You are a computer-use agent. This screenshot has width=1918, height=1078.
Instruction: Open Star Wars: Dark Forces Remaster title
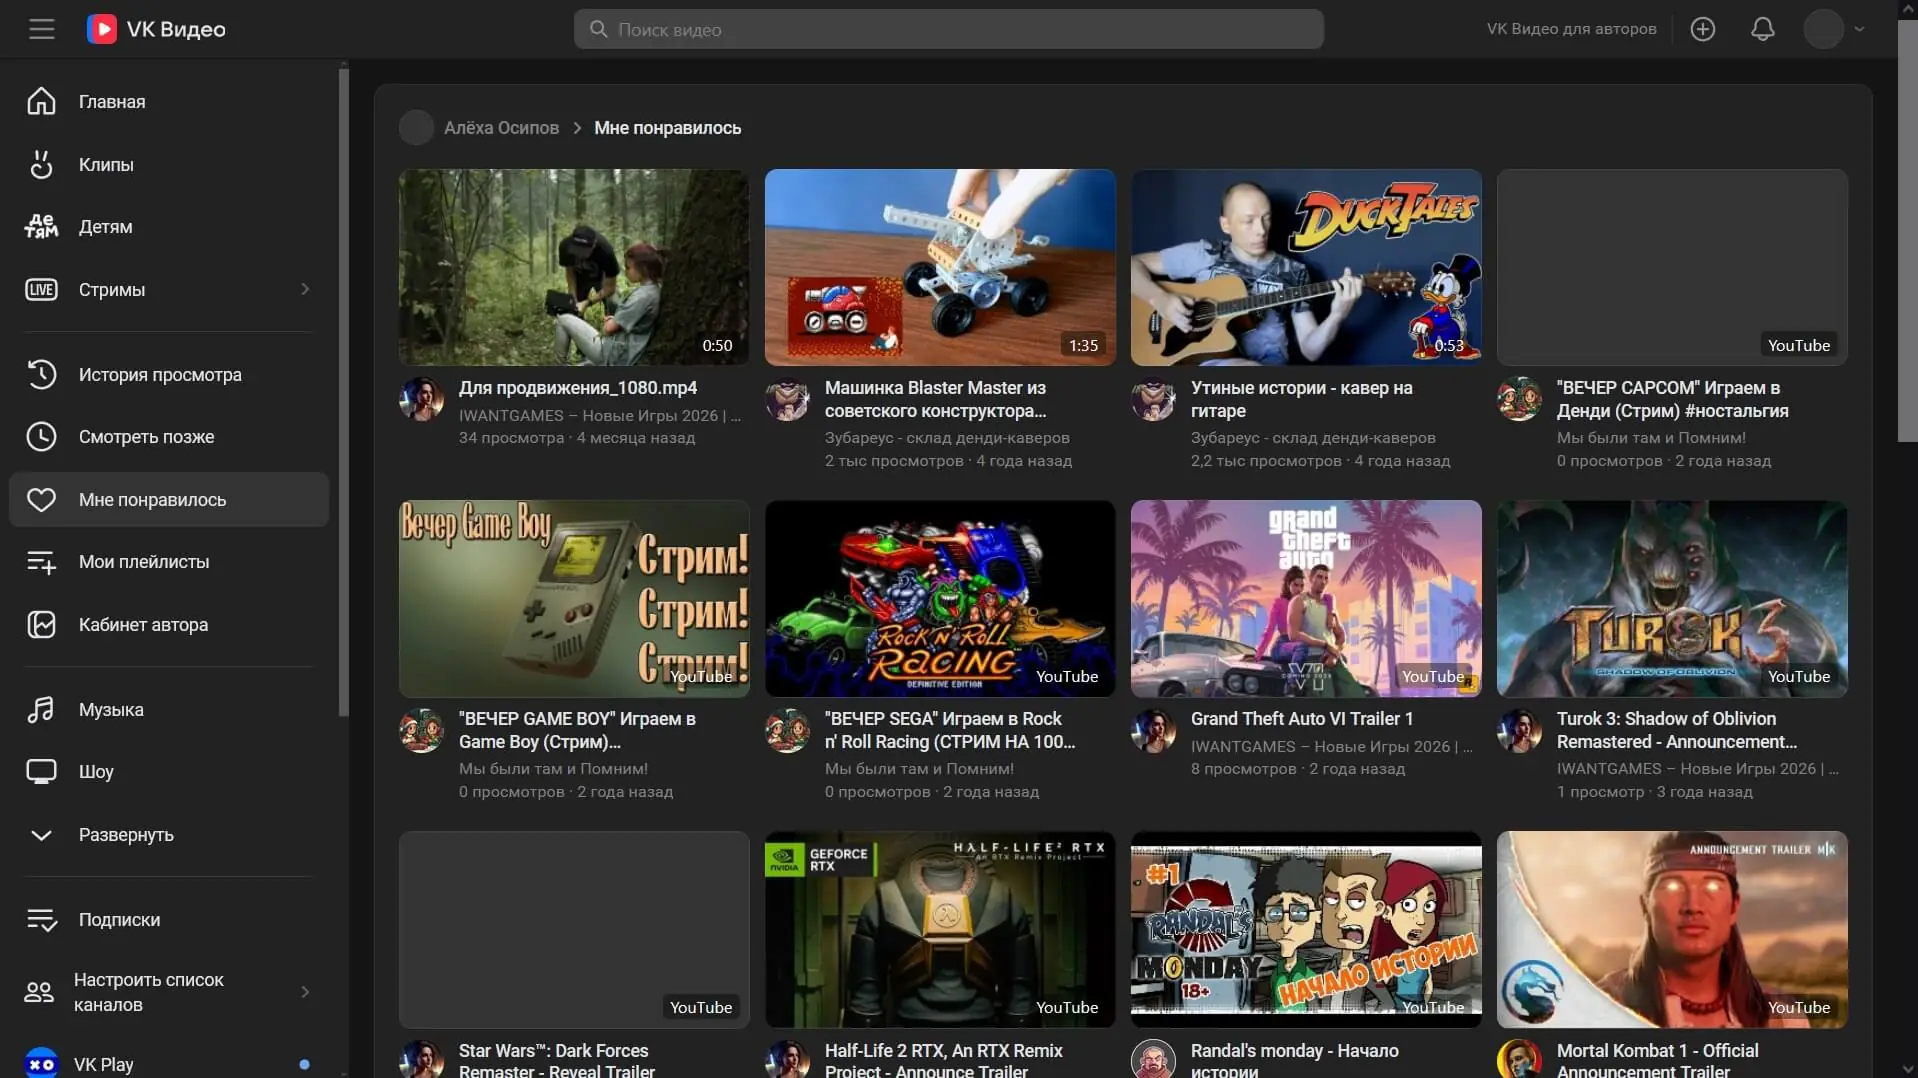pos(556,1060)
